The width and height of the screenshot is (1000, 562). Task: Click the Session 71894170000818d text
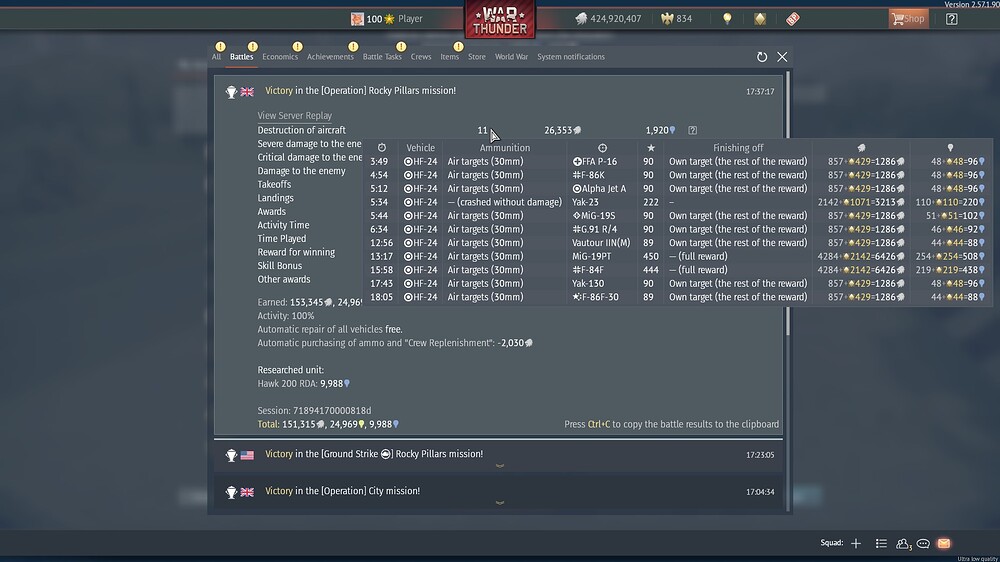pos(314,411)
